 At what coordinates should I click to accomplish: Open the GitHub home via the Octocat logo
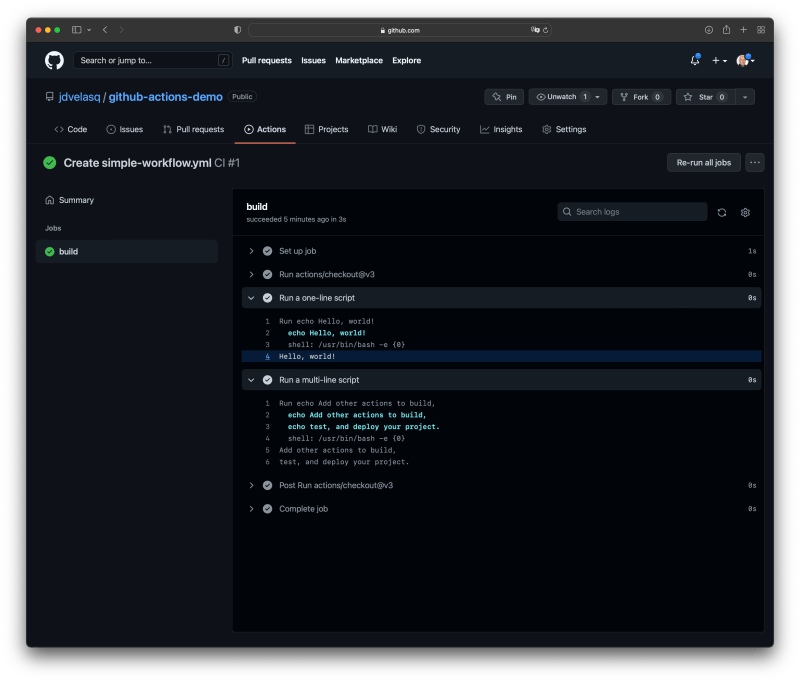[x=53, y=60]
